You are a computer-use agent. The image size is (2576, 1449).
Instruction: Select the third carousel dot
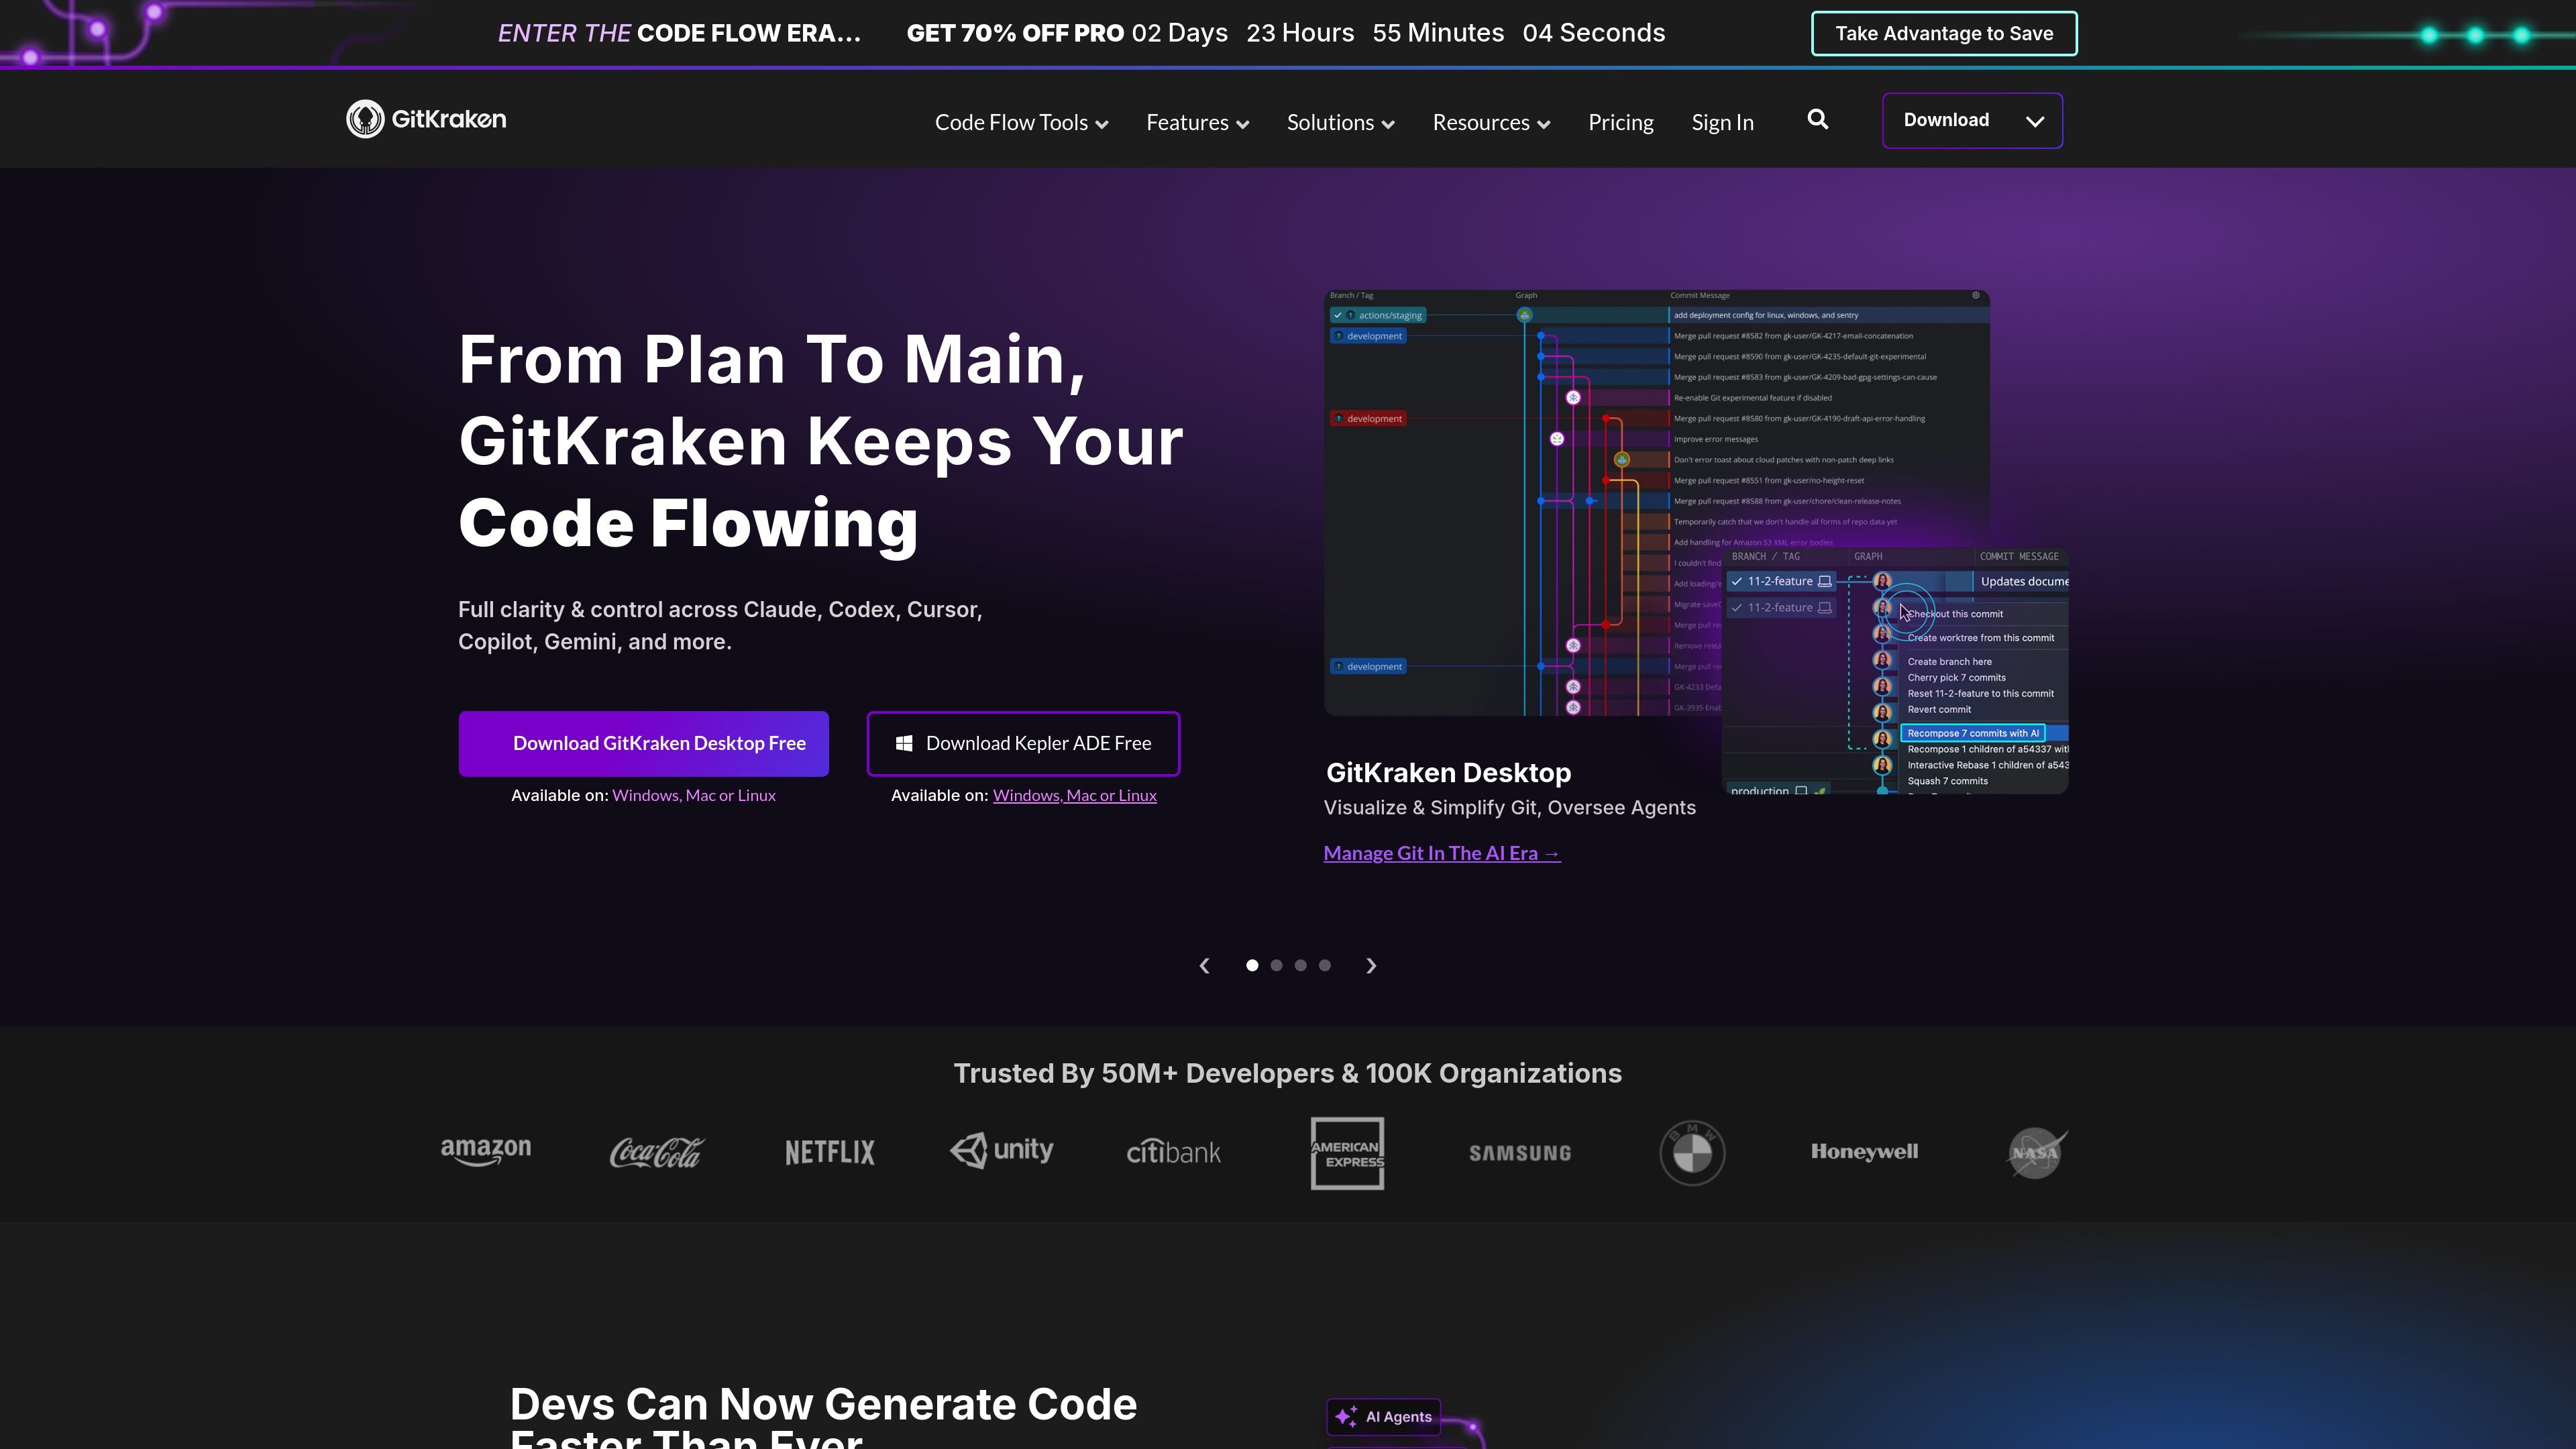[x=1300, y=965]
